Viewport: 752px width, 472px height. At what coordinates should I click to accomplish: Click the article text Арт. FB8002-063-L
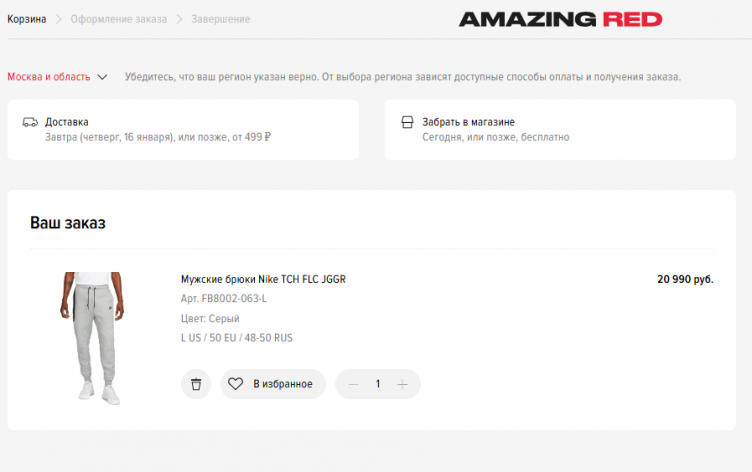[x=223, y=298]
